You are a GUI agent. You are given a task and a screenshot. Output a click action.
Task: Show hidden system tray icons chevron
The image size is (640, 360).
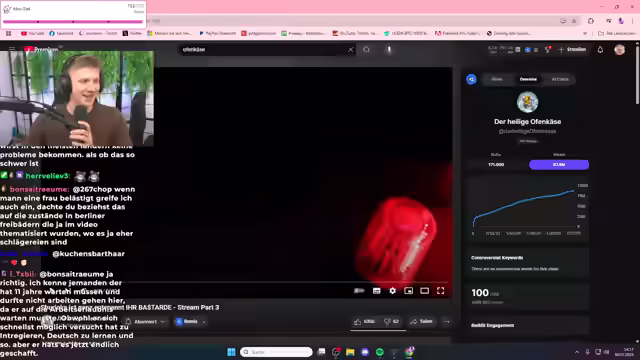[577, 352]
